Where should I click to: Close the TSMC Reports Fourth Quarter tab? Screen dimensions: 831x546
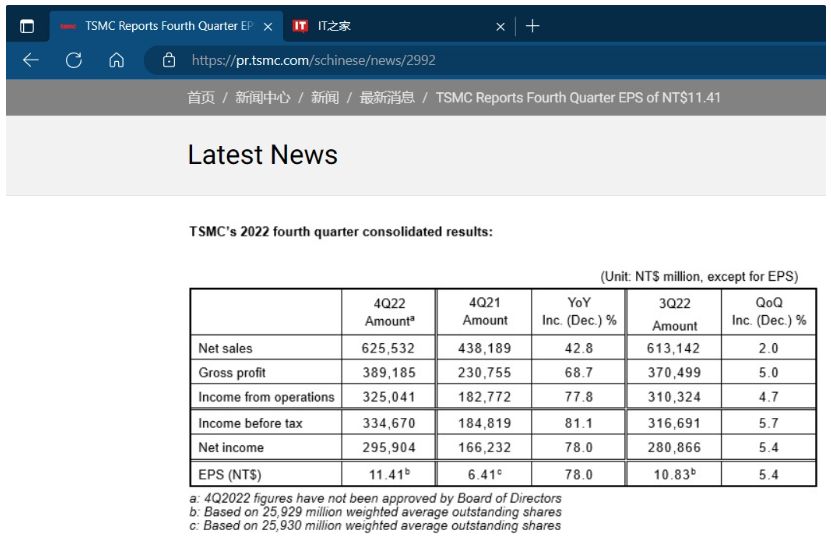[268, 27]
